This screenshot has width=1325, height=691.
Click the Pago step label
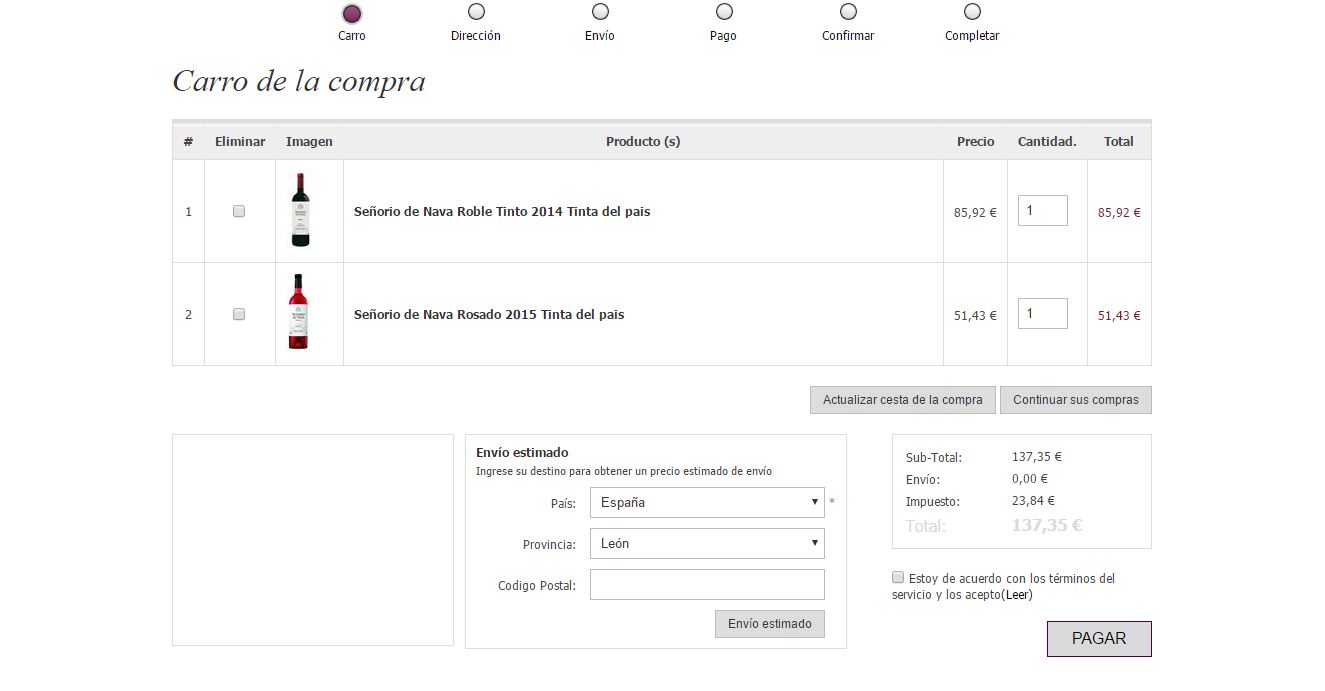pos(723,36)
